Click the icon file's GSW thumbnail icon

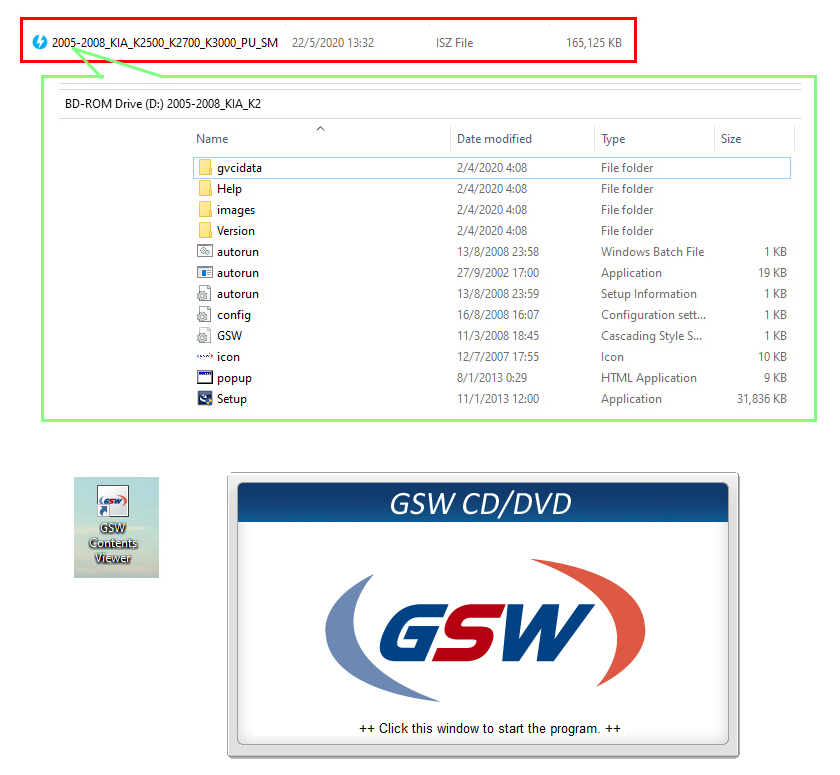coord(205,356)
